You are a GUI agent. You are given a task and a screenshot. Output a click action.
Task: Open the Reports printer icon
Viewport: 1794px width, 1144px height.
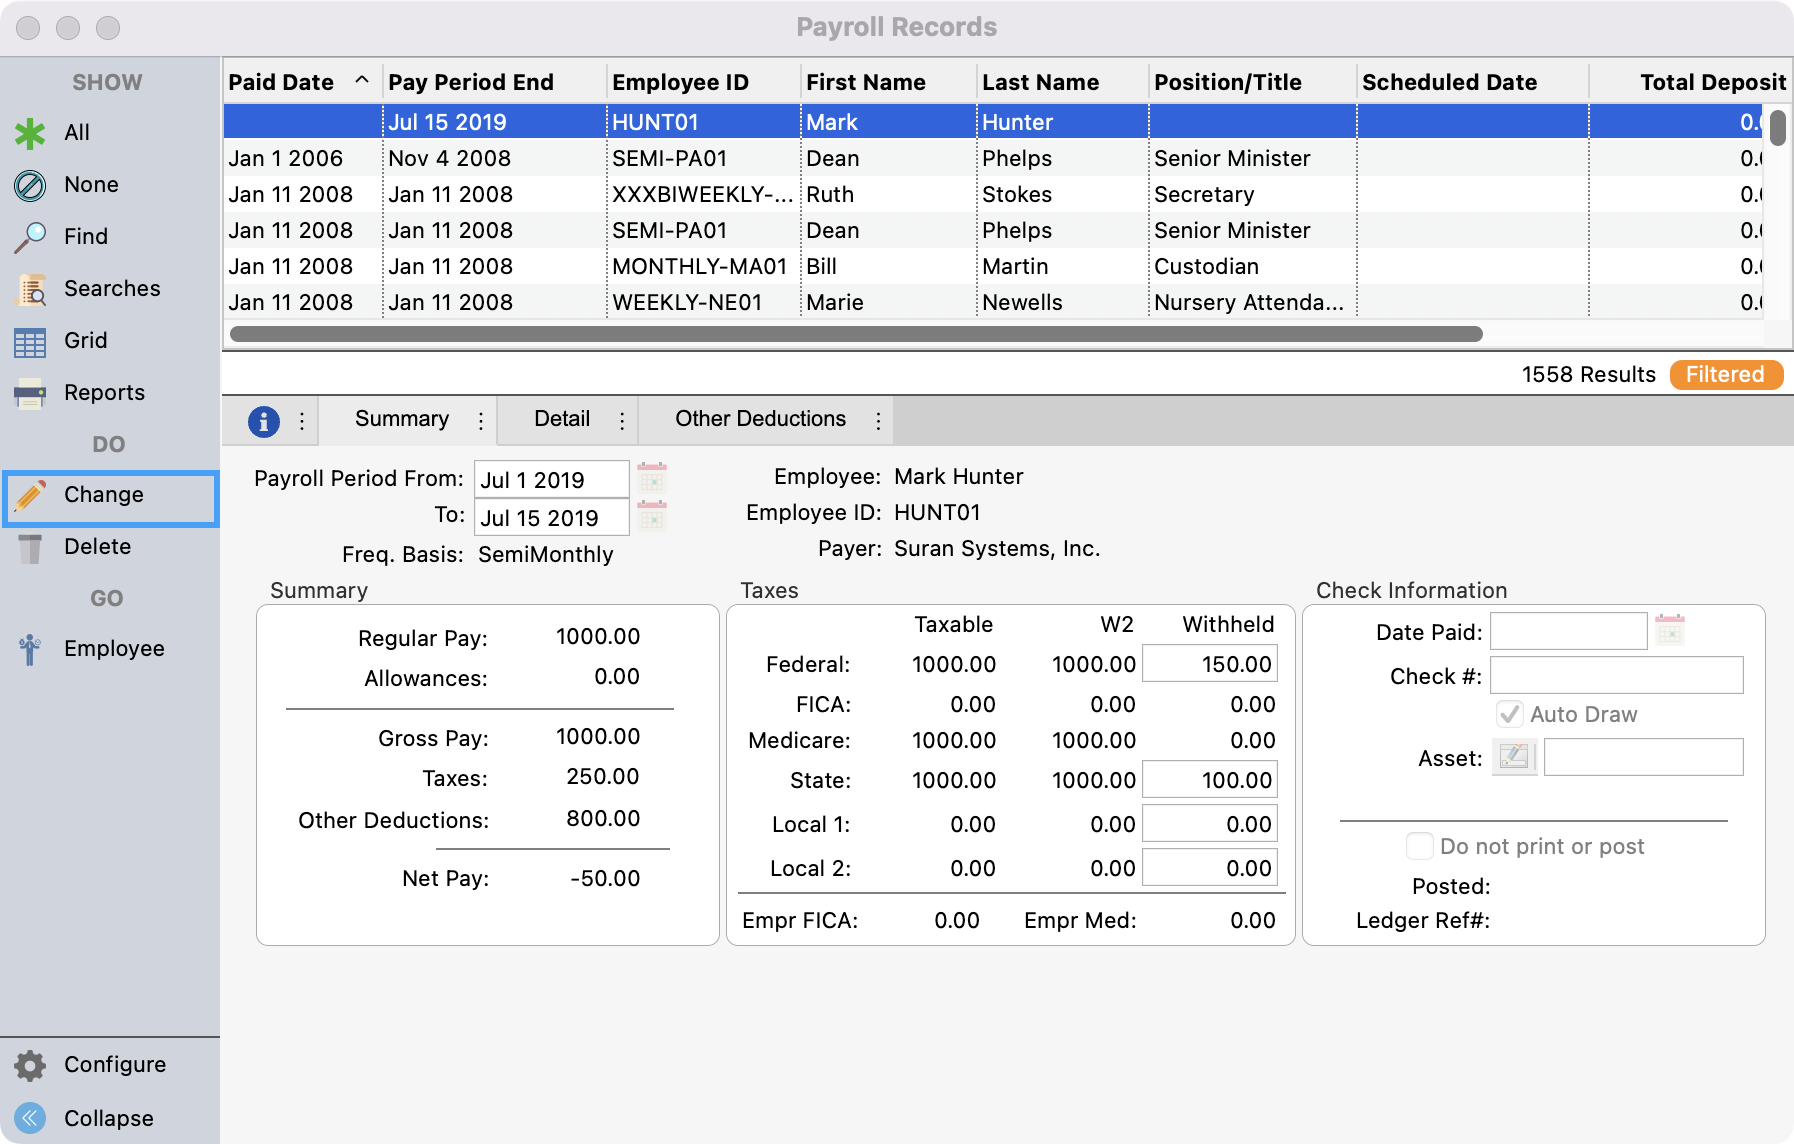(30, 393)
